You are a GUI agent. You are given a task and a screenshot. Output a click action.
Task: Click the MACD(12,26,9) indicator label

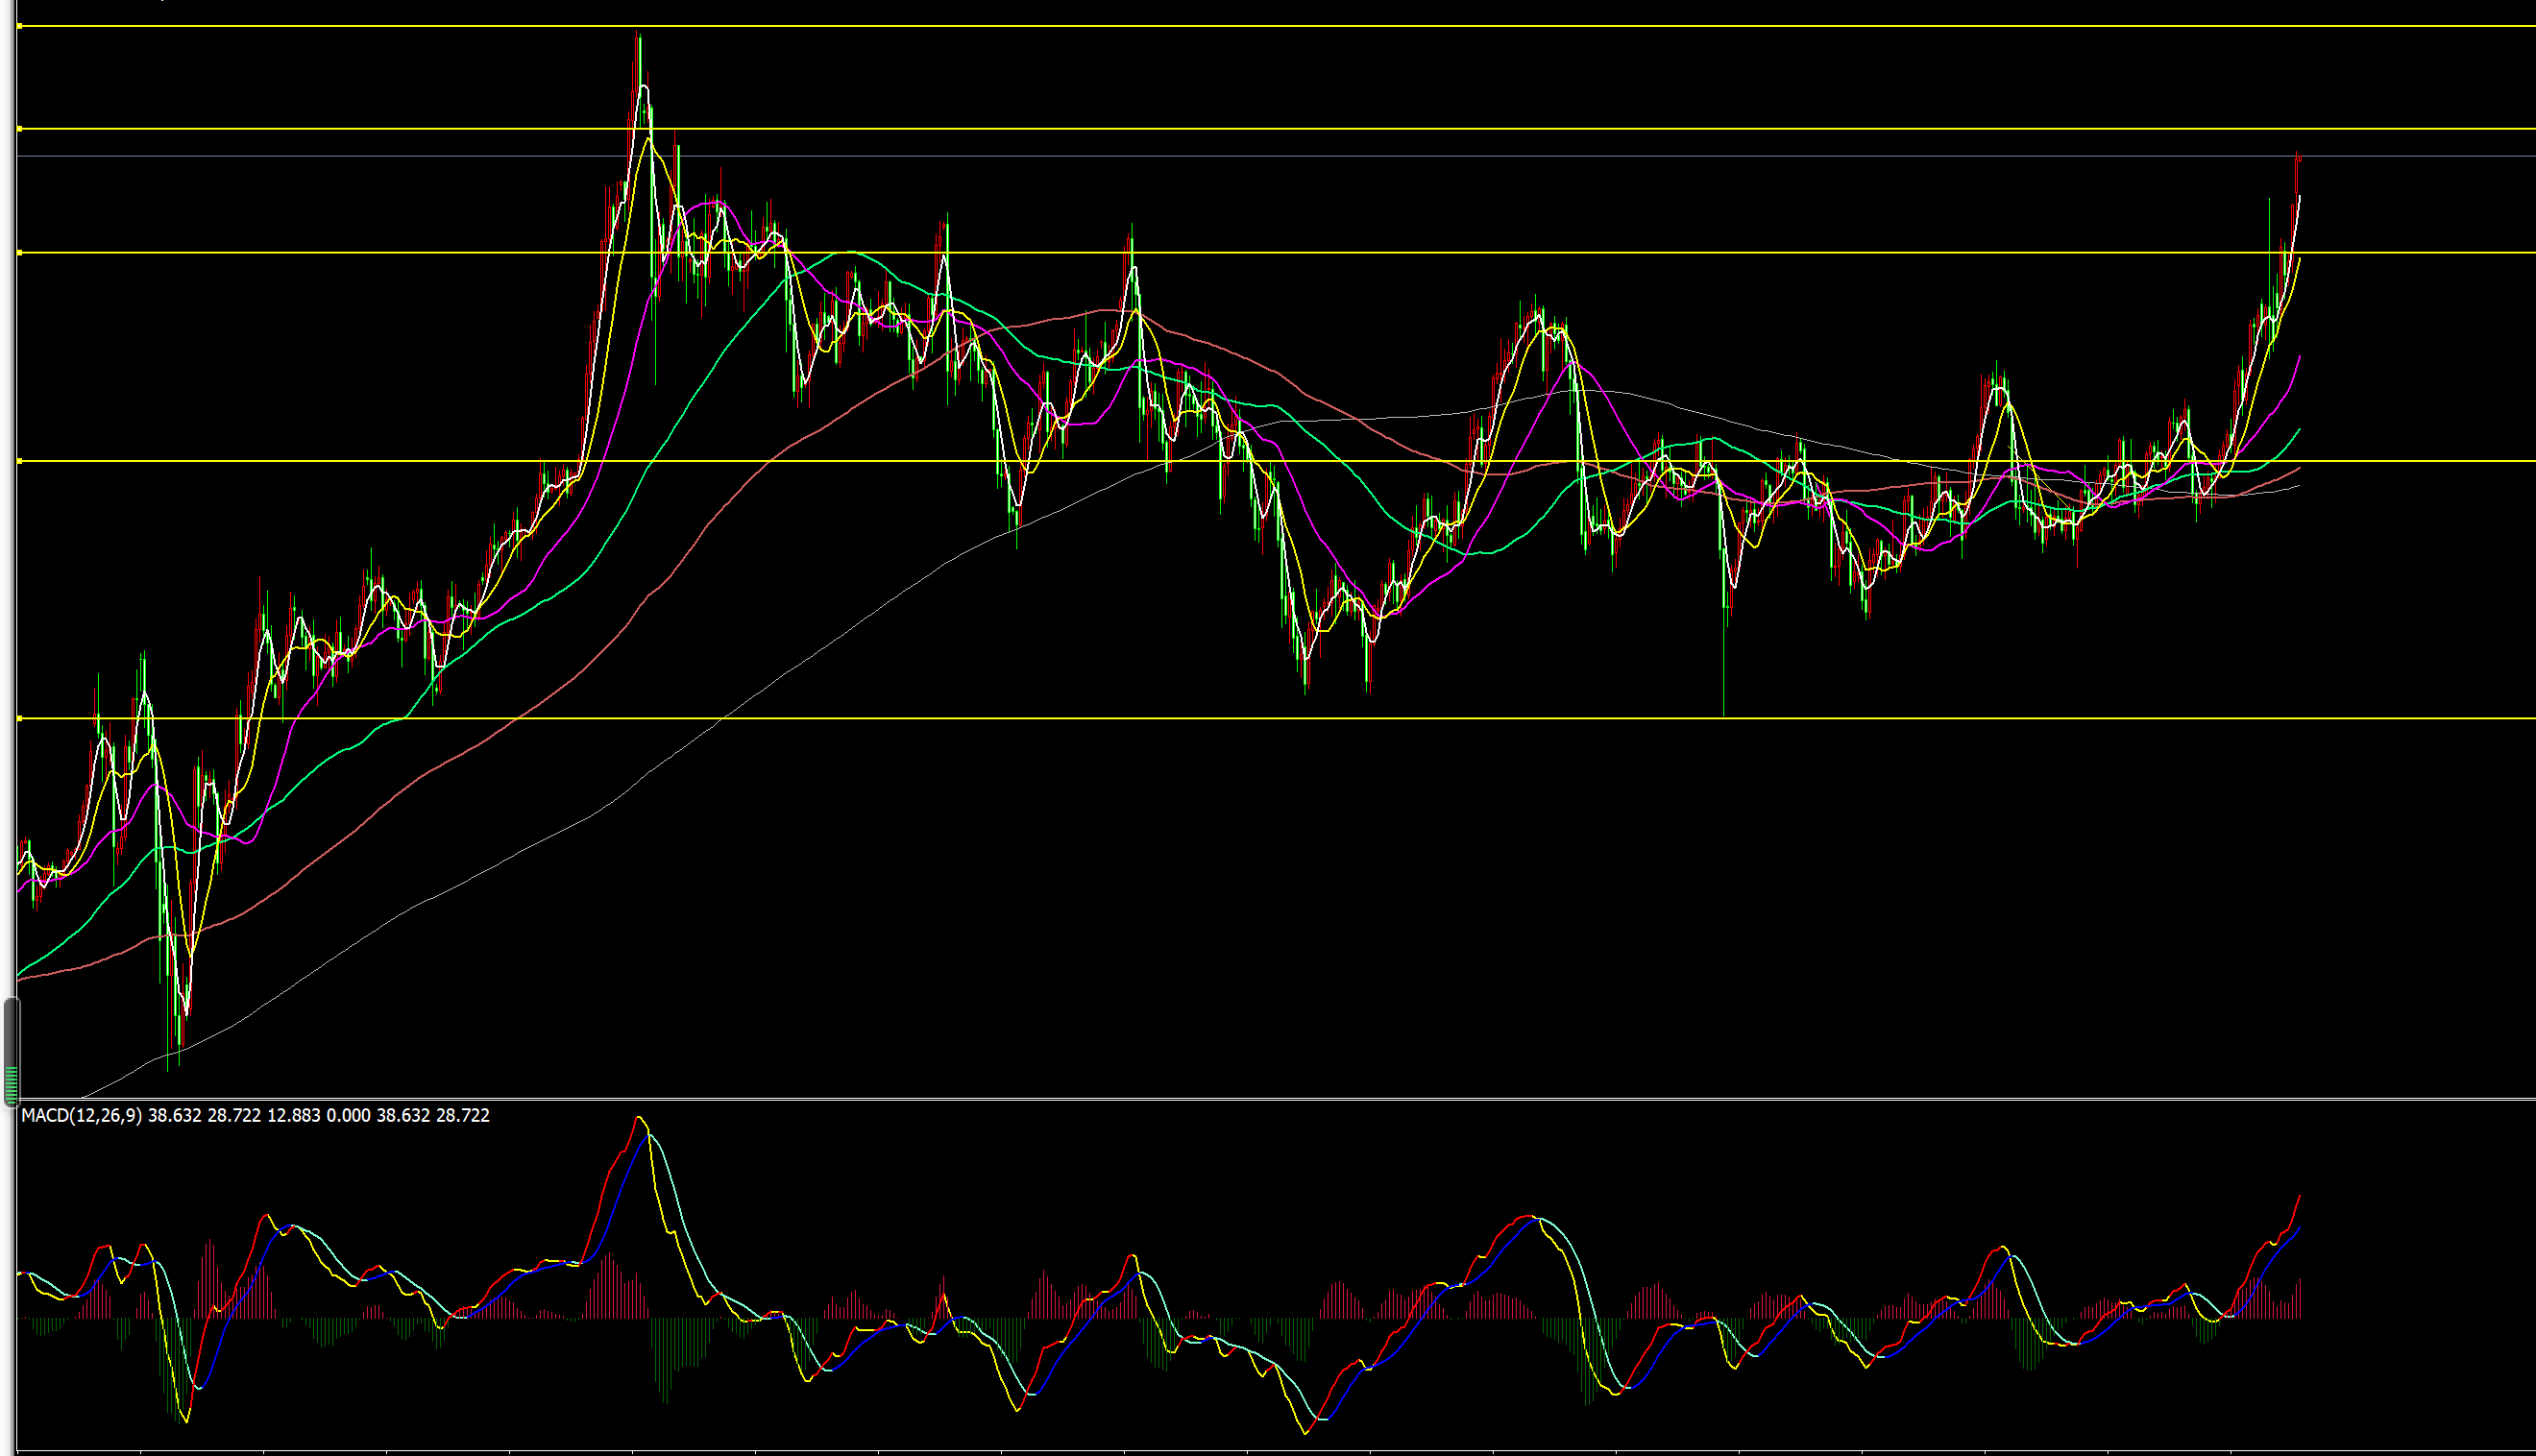point(81,1115)
